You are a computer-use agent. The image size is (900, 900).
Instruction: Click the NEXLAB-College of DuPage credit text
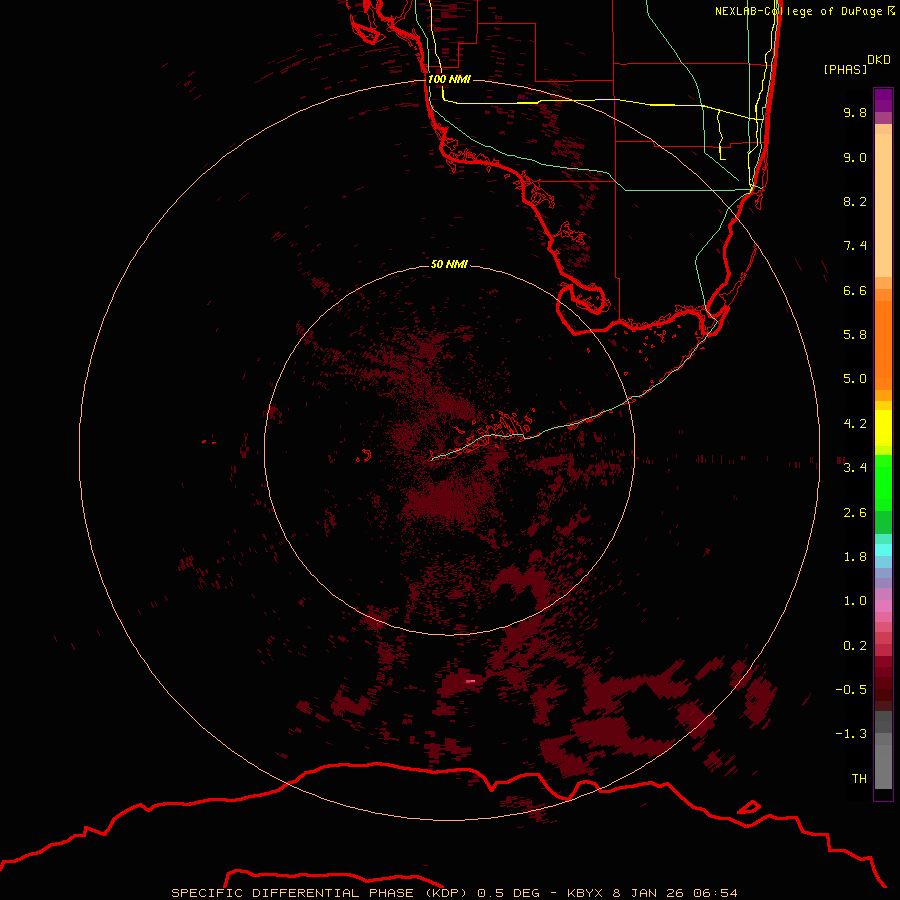798,11
